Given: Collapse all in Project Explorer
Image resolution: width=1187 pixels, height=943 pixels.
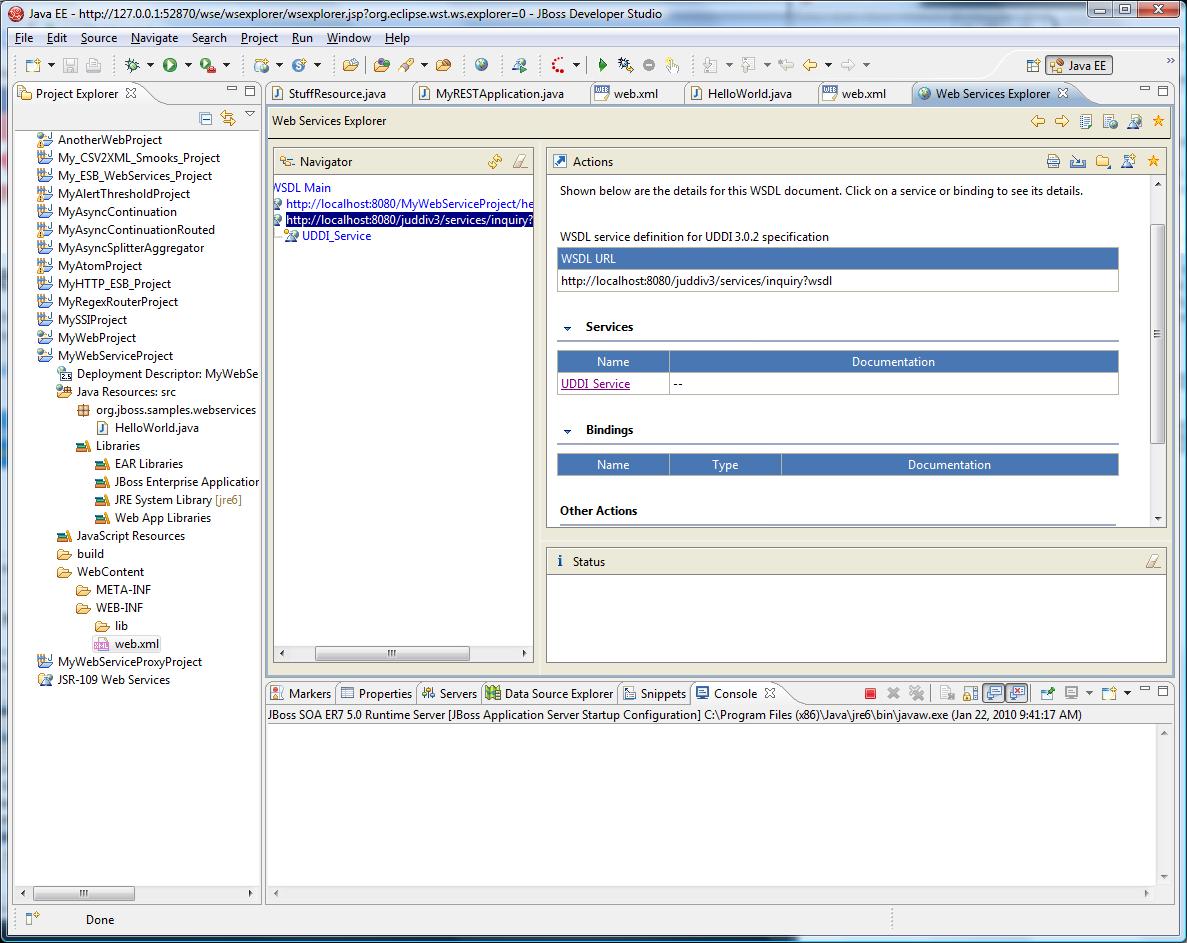Looking at the screenshot, I should [x=205, y=118].
